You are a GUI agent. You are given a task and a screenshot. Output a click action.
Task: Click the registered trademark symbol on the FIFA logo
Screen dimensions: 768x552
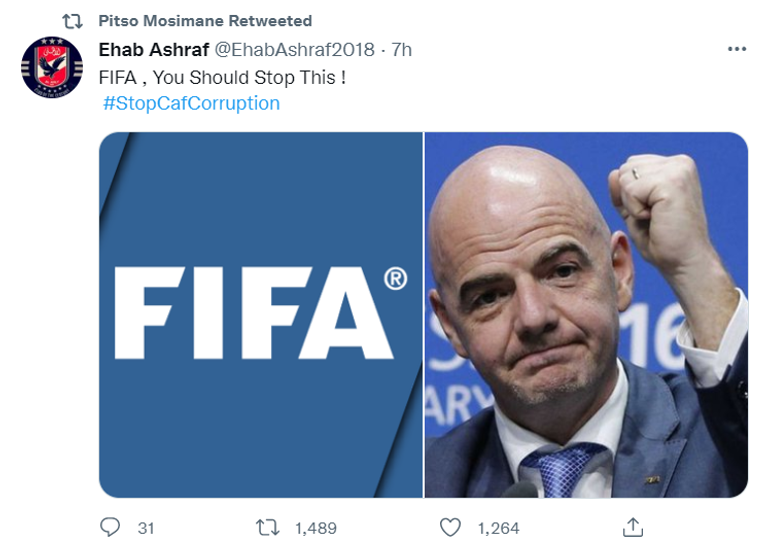coord(396,280)
